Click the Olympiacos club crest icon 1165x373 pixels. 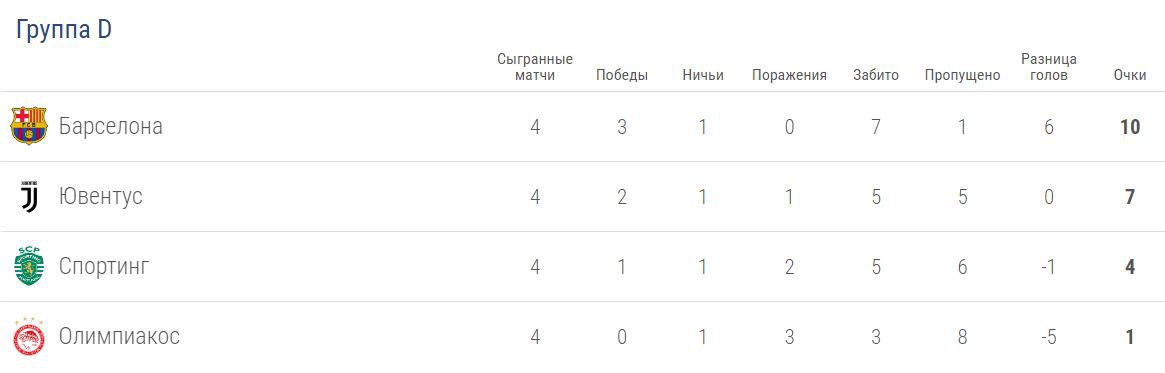click(29, 337)
